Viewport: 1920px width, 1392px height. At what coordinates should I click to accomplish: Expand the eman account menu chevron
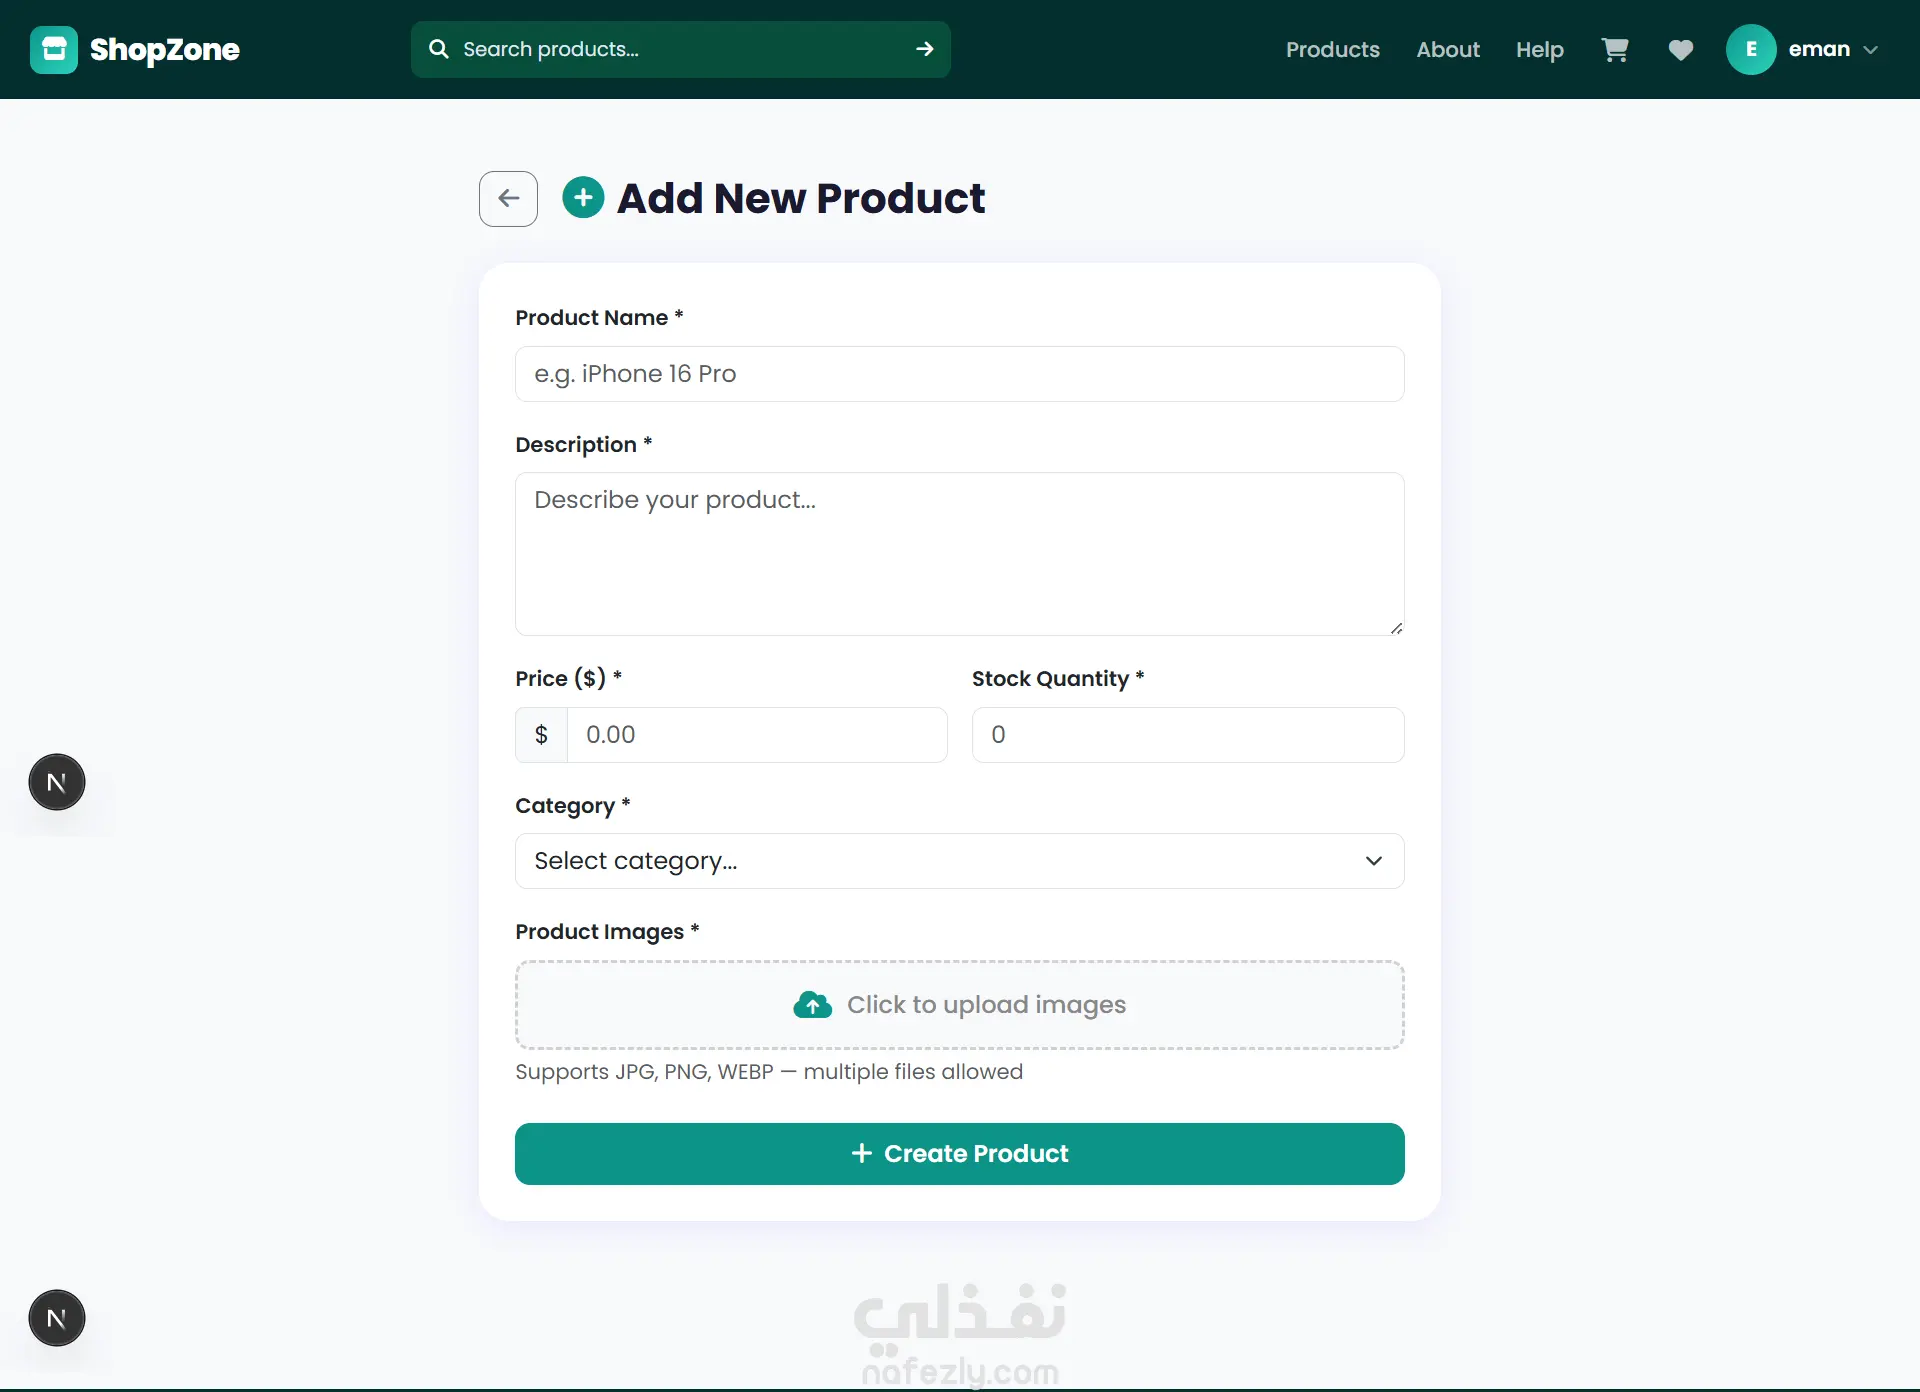[x=1871, y=49]
